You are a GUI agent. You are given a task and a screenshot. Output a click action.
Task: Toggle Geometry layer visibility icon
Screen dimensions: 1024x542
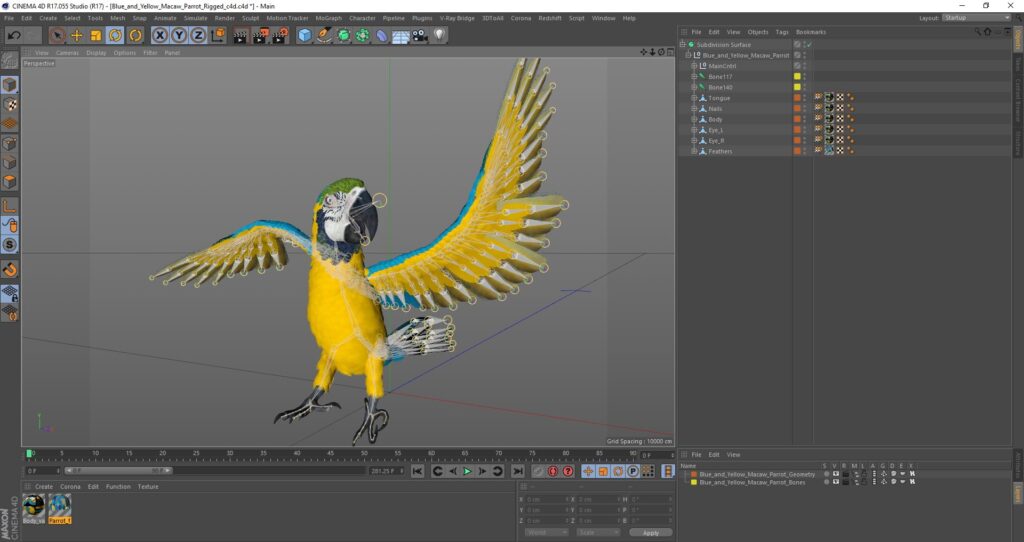tap(835, 474)
